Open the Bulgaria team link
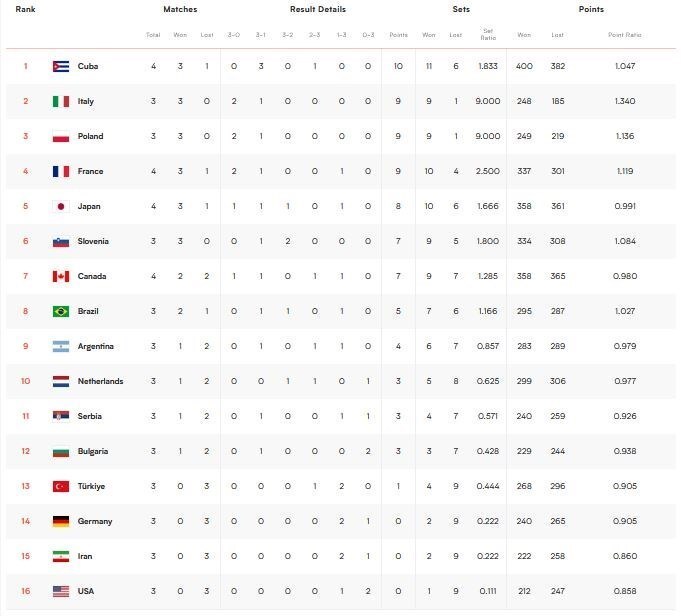The image size is (681, 616). tap(93, 451)
